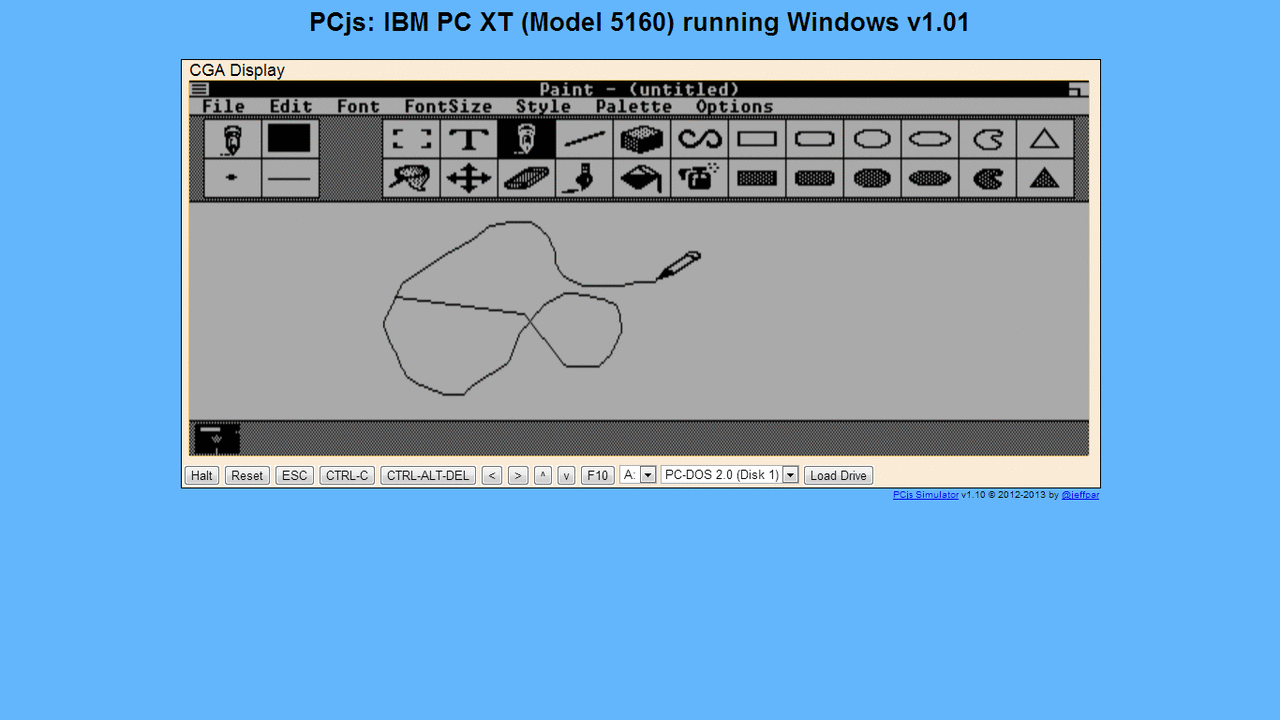Select the hollow Rounded Rectangle tool

(x=814, y=139)
